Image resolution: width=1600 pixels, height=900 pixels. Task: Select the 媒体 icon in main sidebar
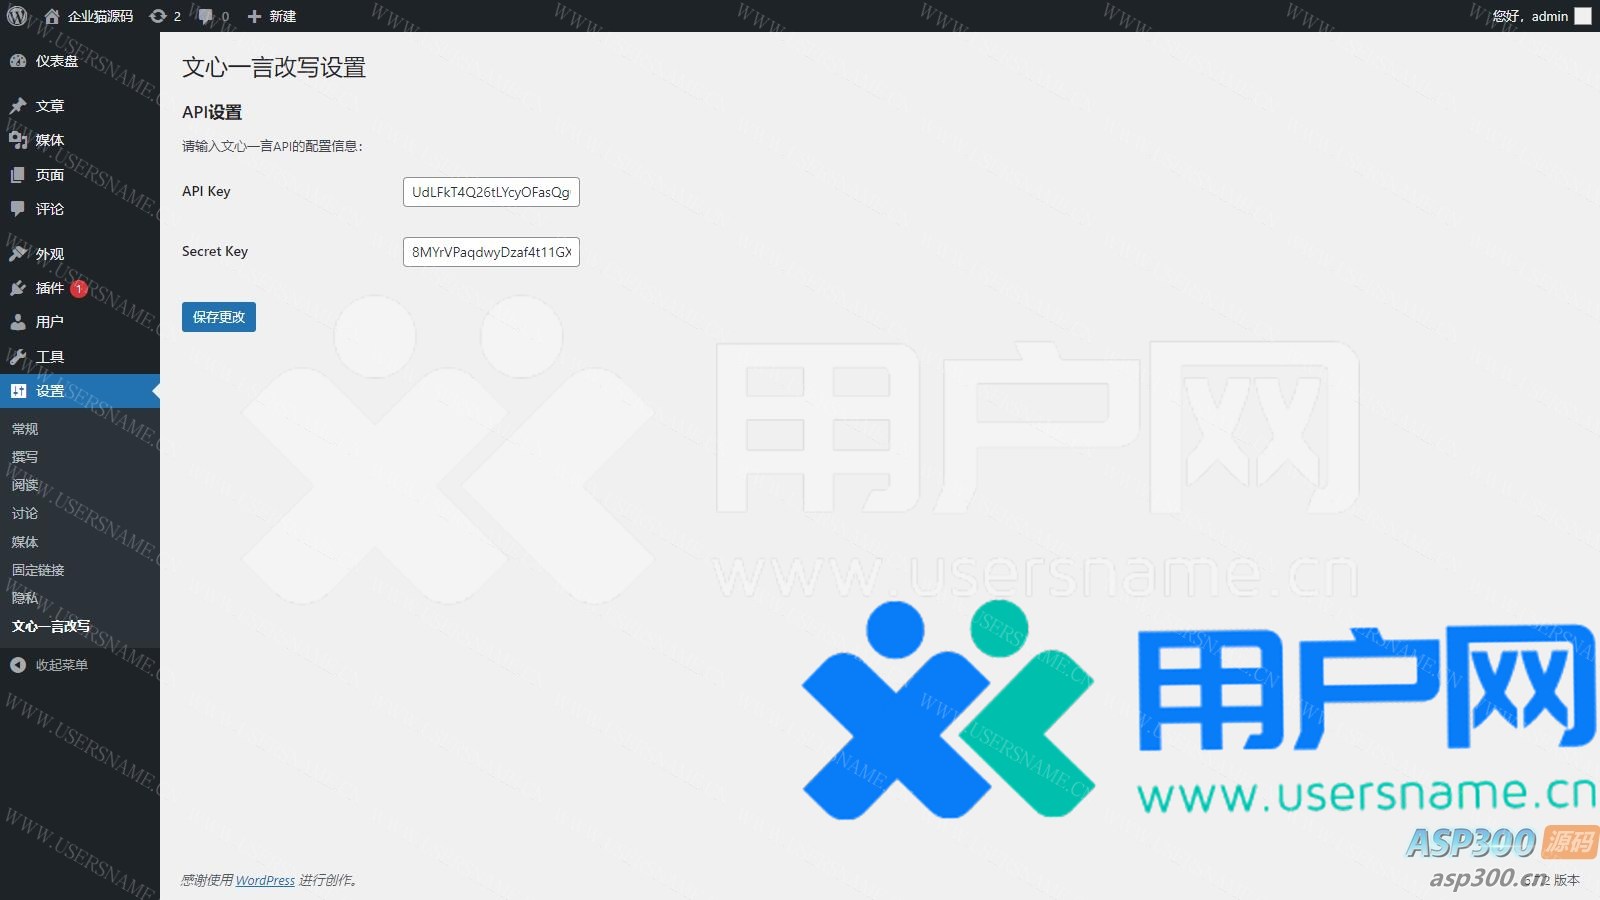18,140
